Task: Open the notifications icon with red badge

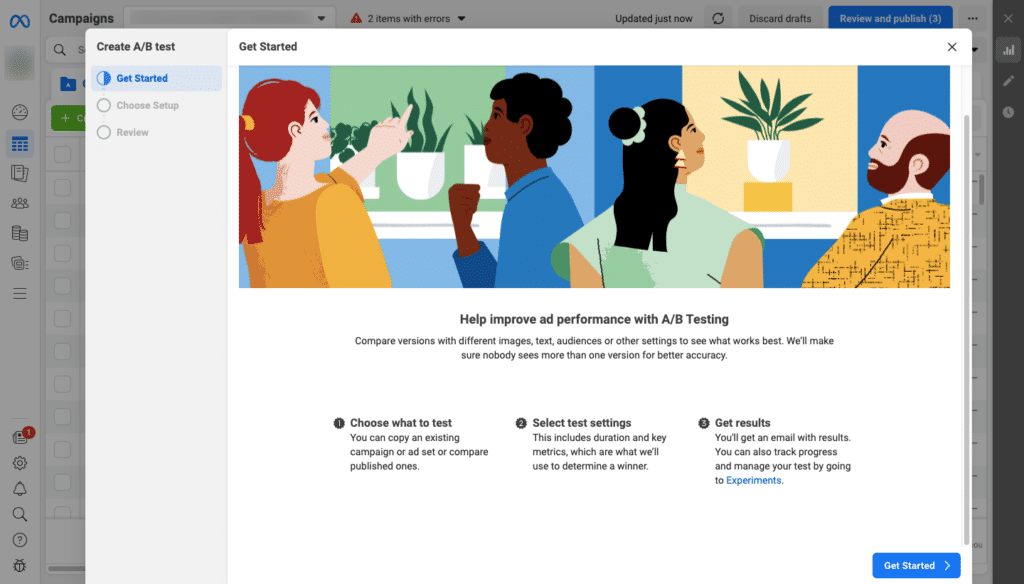Action: 20,437
